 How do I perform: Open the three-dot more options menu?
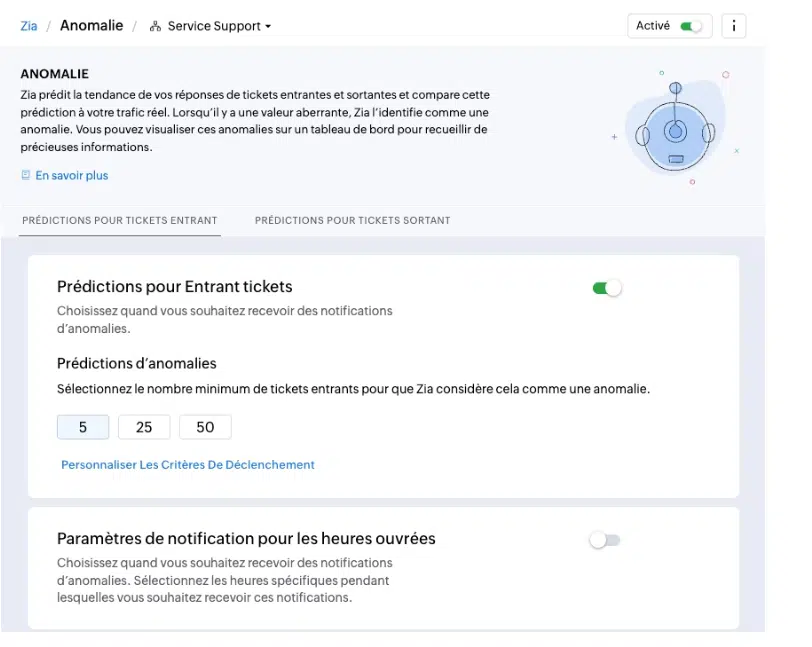coord(733,26)
